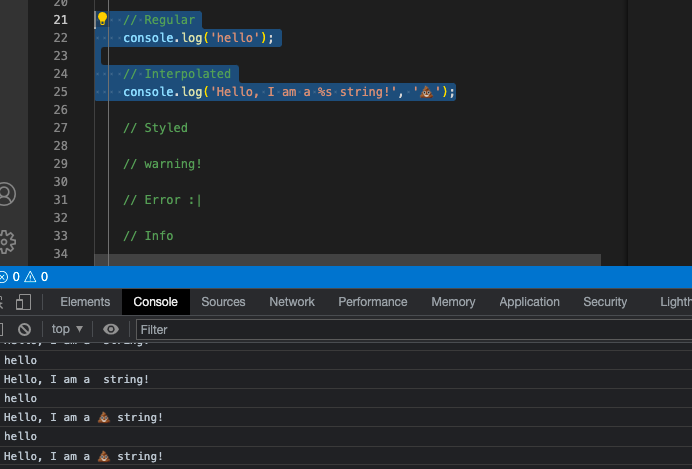The image size is (692, 469).
Task: Select the Security tab
Action: (605, 302)
